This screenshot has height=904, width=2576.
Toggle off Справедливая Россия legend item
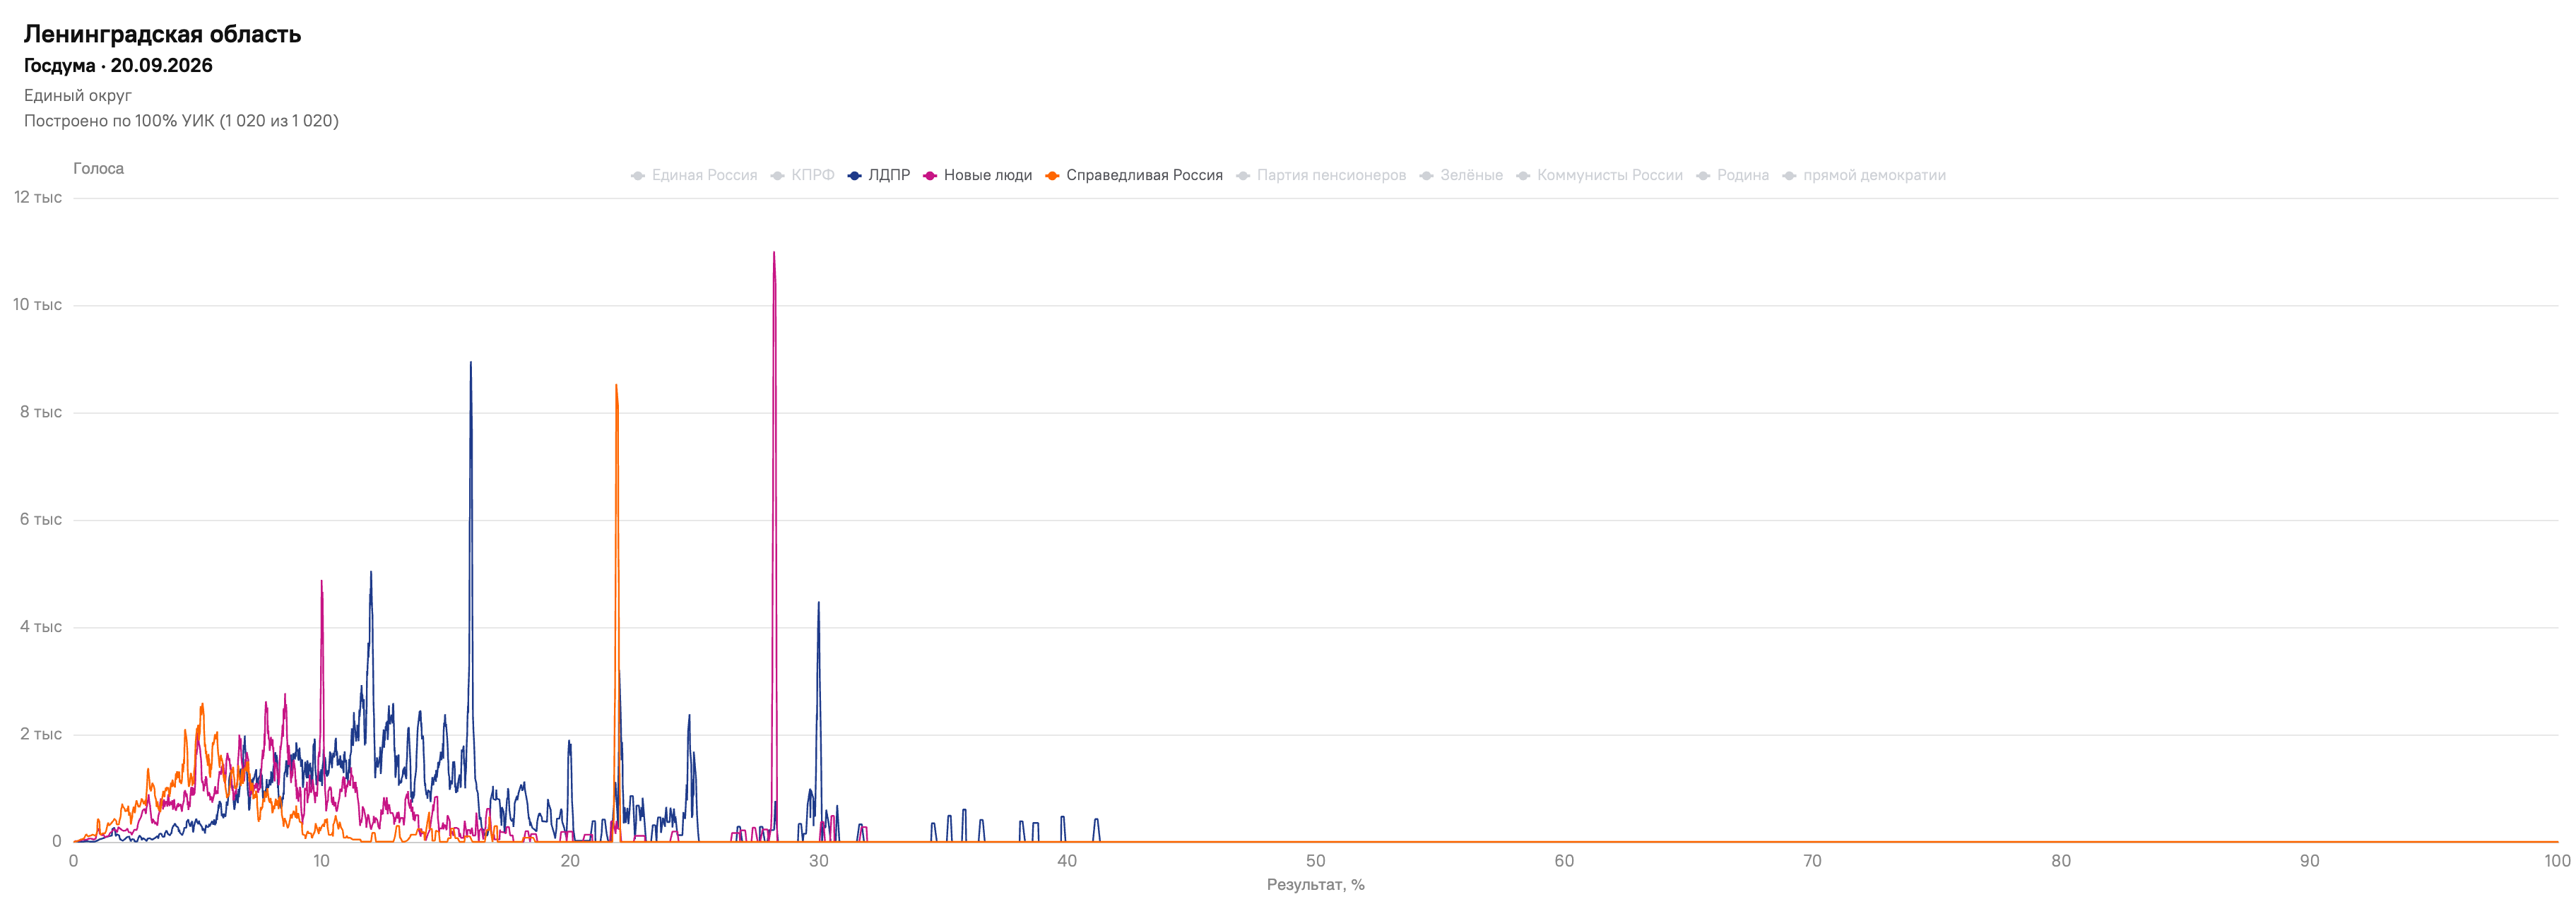click(1134, 175)
